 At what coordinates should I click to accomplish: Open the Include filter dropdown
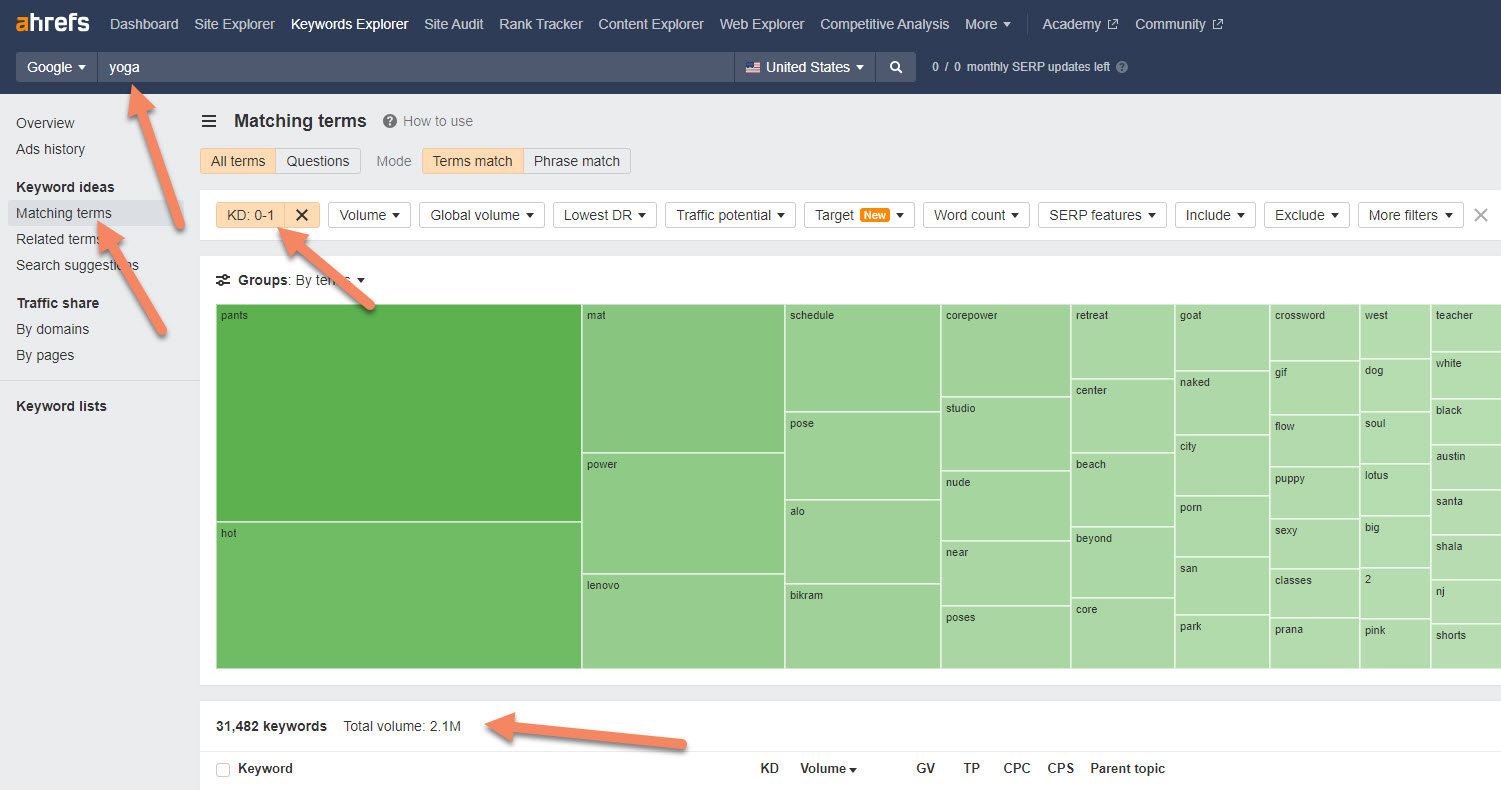[1215, 215]
